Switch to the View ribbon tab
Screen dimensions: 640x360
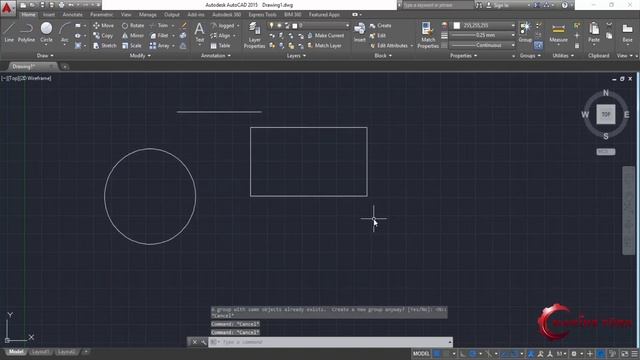[126, 14]
